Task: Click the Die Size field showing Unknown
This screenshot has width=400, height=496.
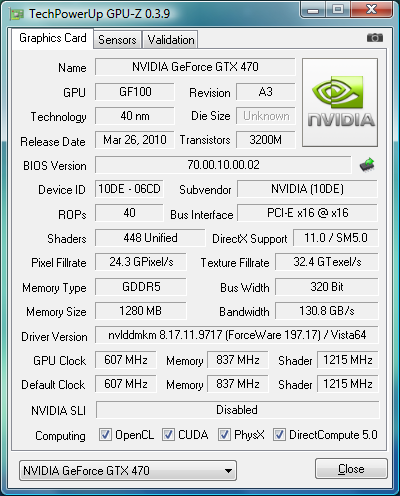Action: coord(266,116)
